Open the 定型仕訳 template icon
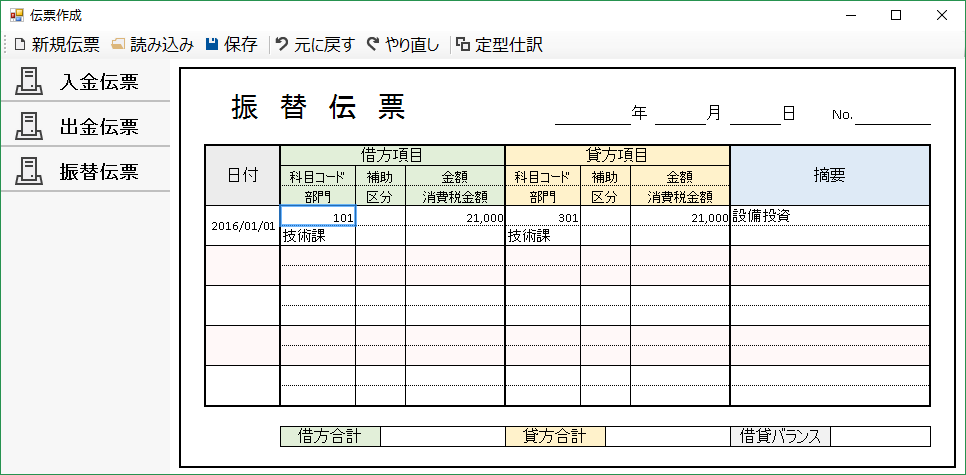The height and width of the screenshot is (475, 966). click(x=462, y=44)
